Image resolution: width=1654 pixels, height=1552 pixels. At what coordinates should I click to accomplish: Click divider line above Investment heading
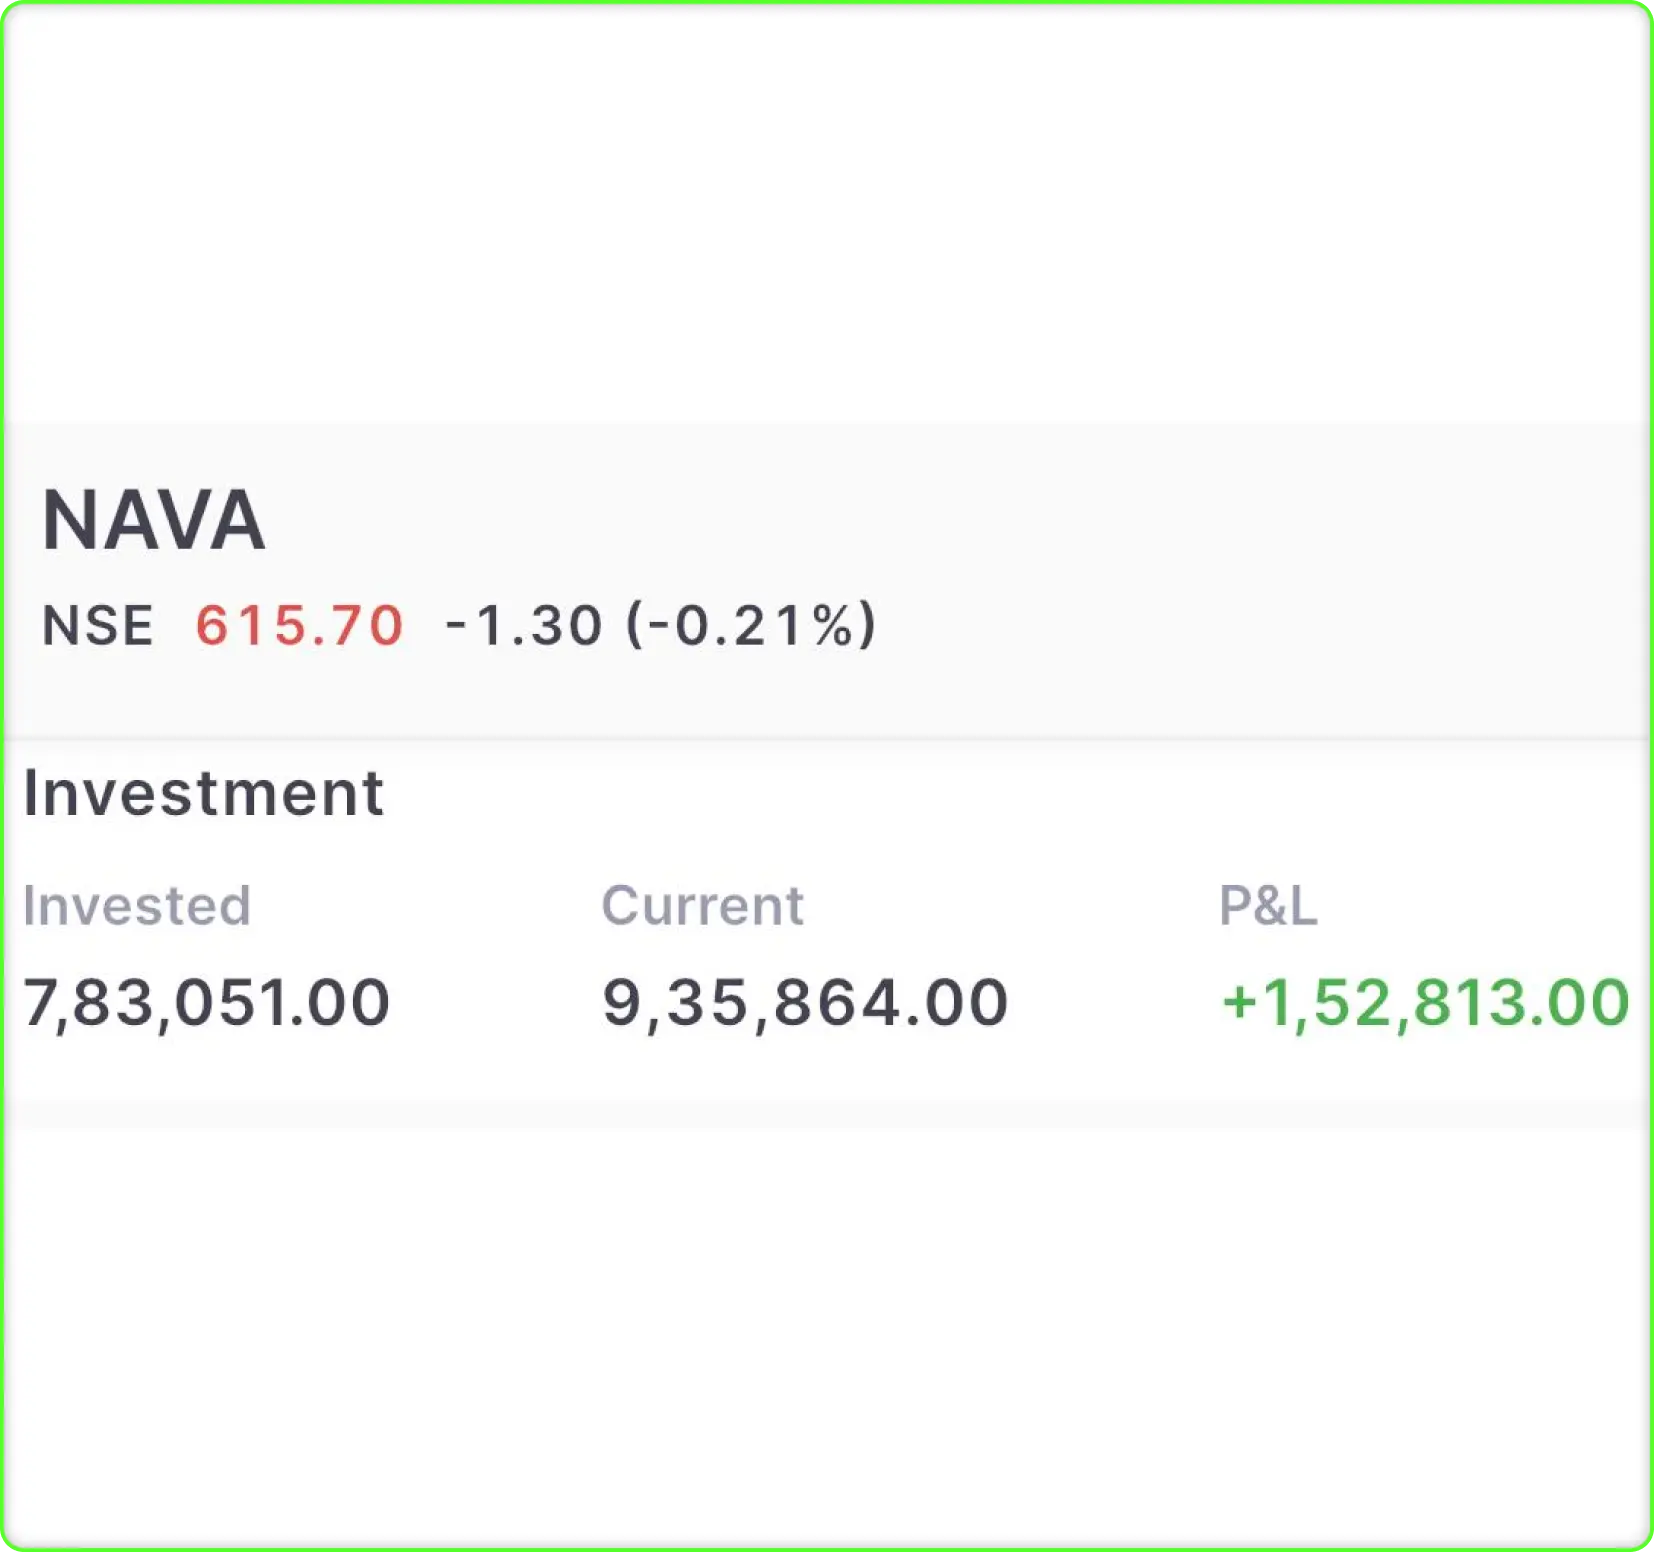point(827,740)
